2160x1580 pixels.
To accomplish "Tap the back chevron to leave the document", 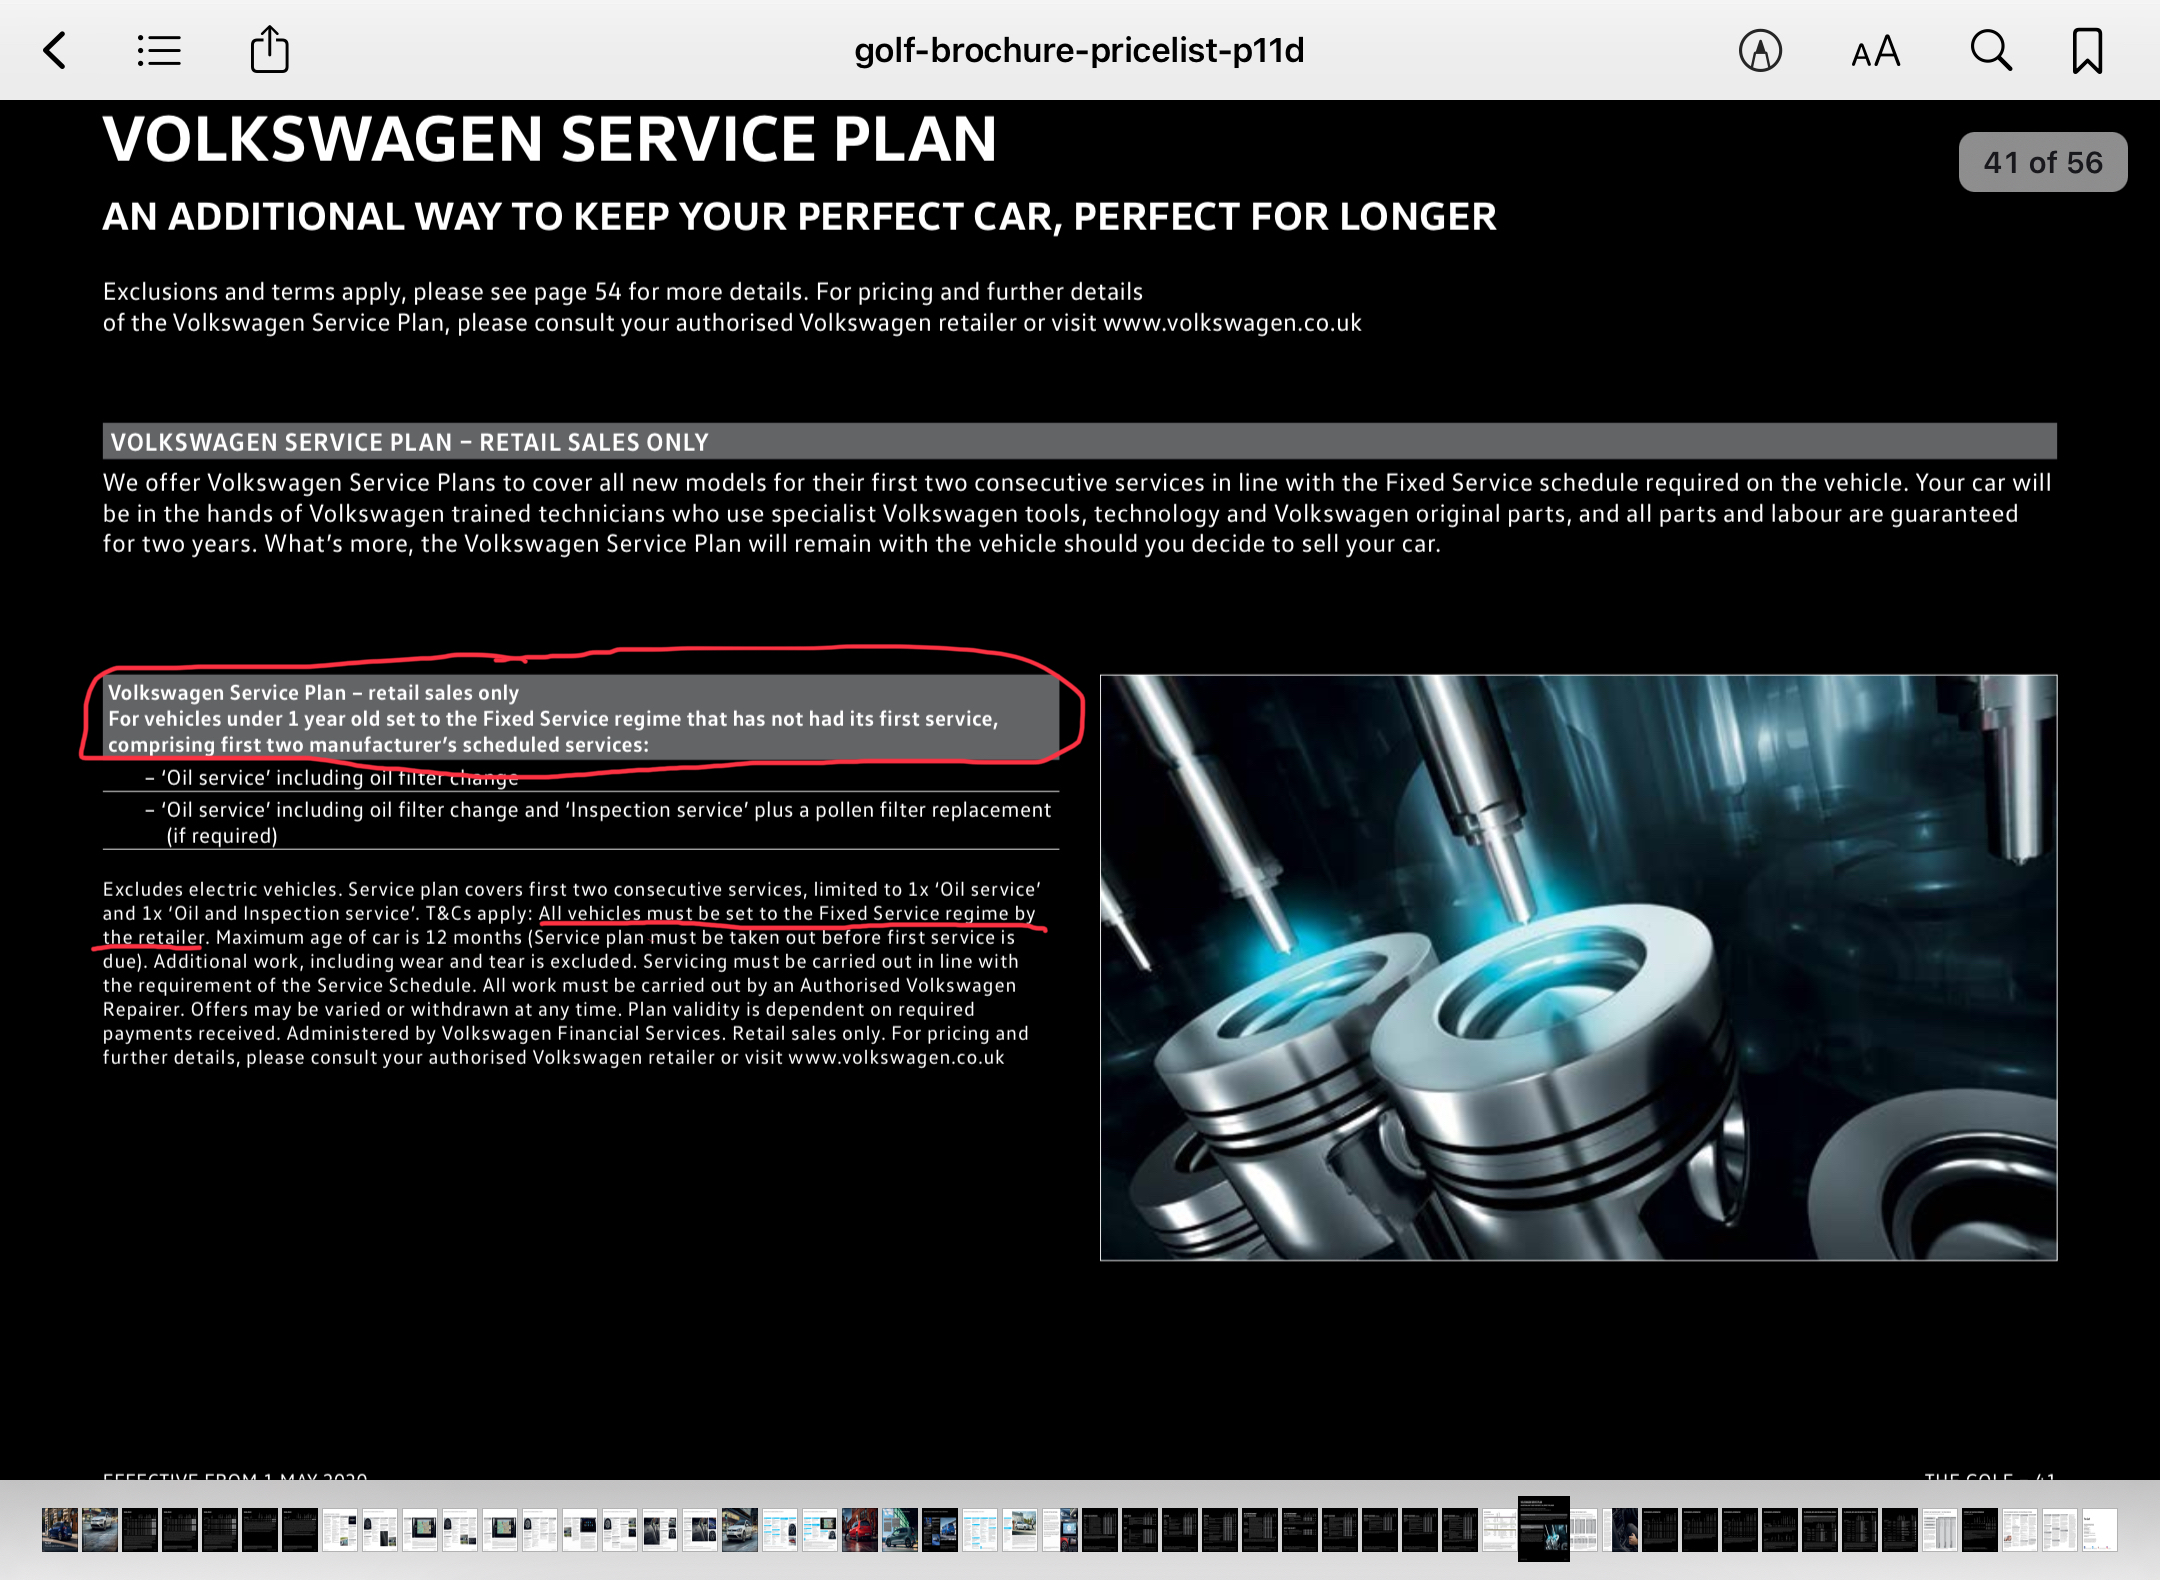I will 56,50.
